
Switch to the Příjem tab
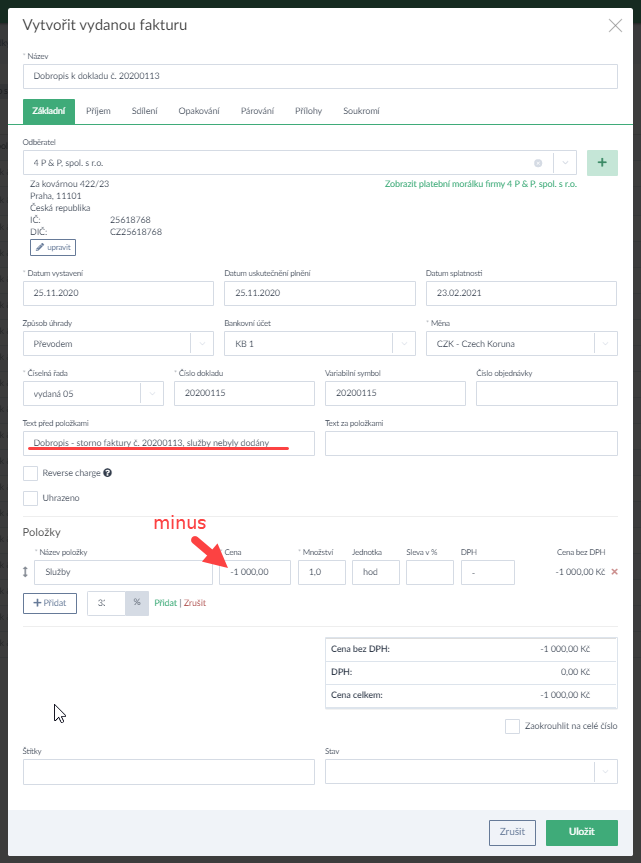click(x=98, y=111)
